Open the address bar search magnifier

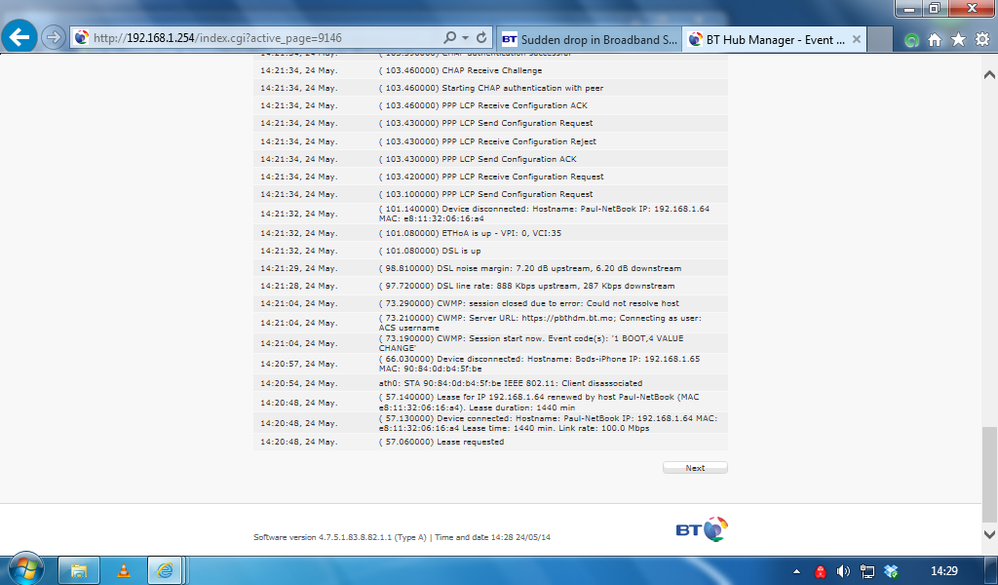point(449,38)
